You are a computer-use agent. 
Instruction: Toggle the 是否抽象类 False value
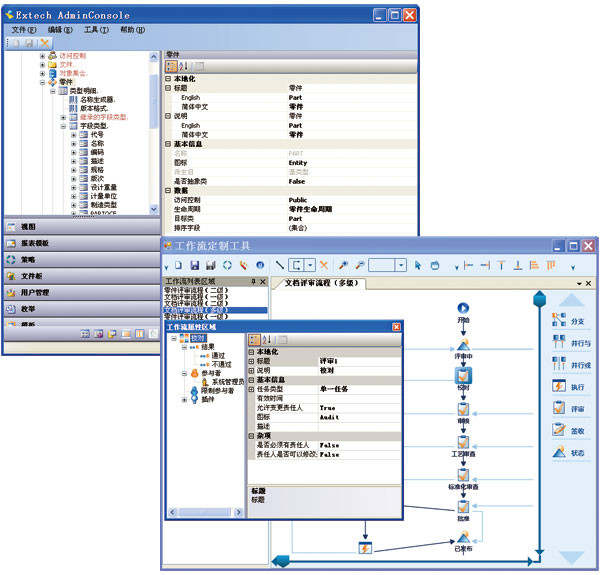tap(297, 182)
